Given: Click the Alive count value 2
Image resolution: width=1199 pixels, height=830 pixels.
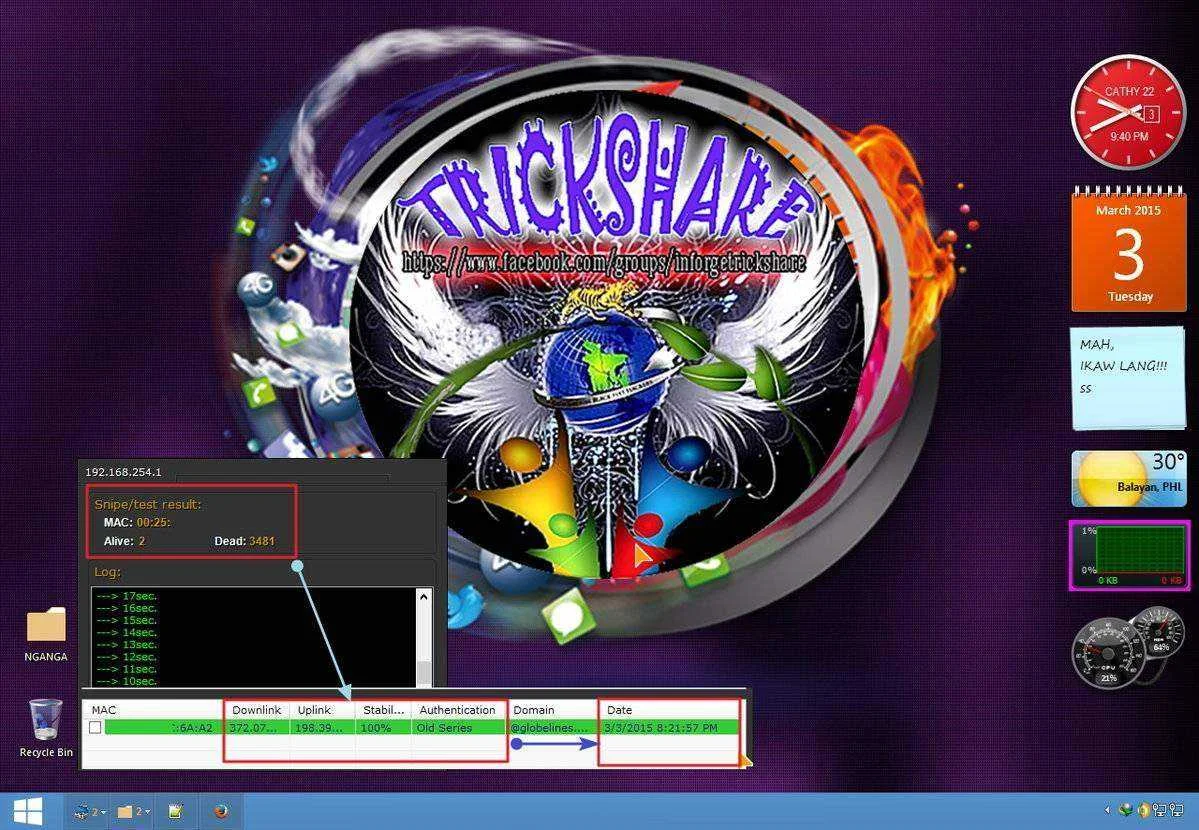Looking at the screenshot, I should [142, 541].
